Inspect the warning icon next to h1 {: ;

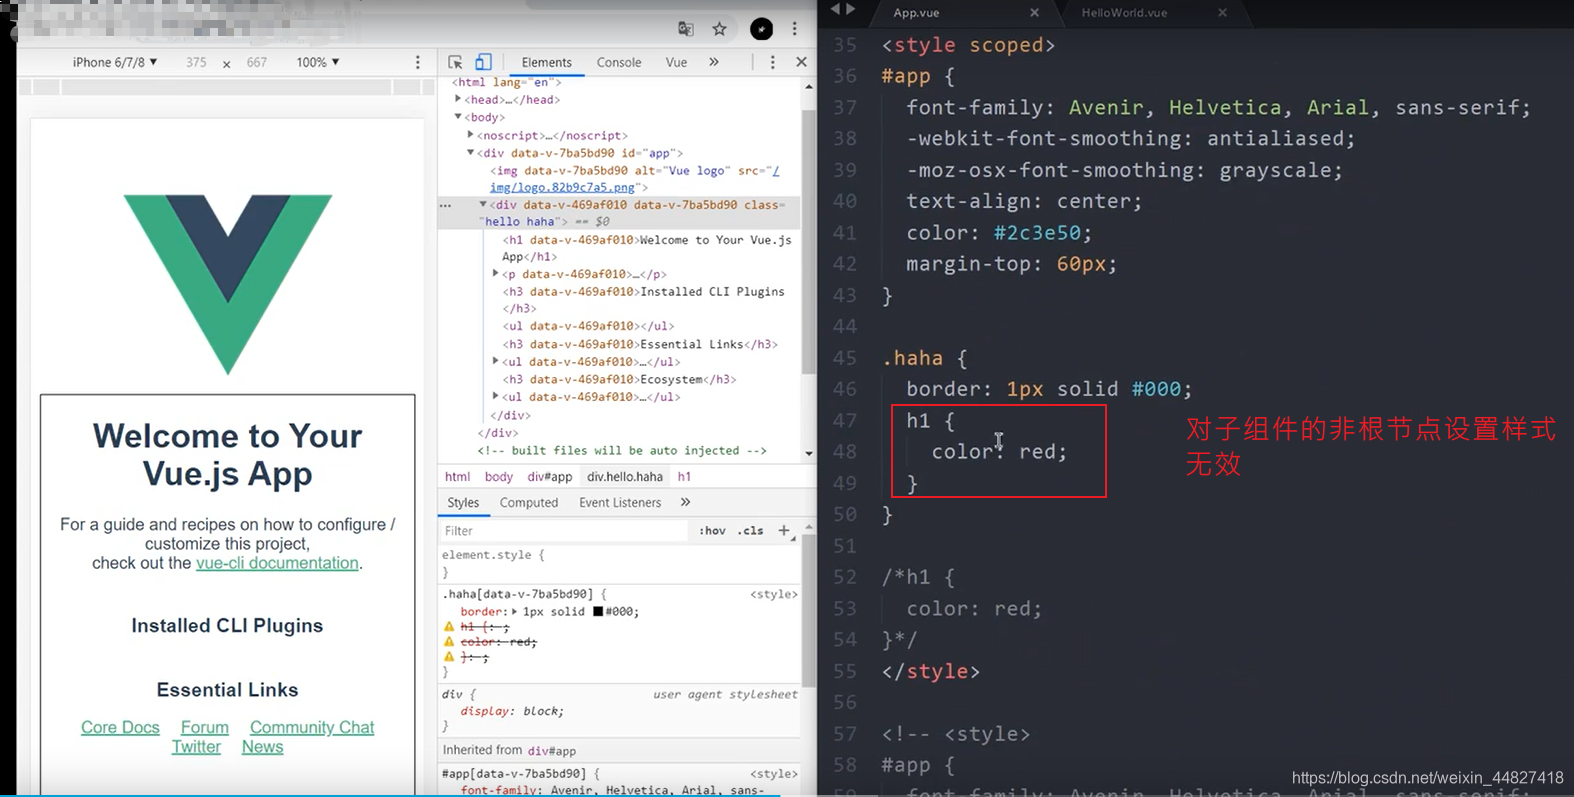click(449, 627)
